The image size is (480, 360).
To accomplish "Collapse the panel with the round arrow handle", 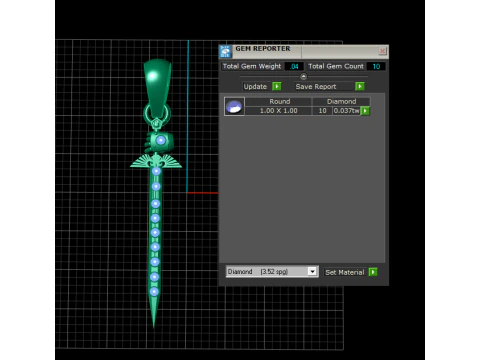I will click(303, 77).
